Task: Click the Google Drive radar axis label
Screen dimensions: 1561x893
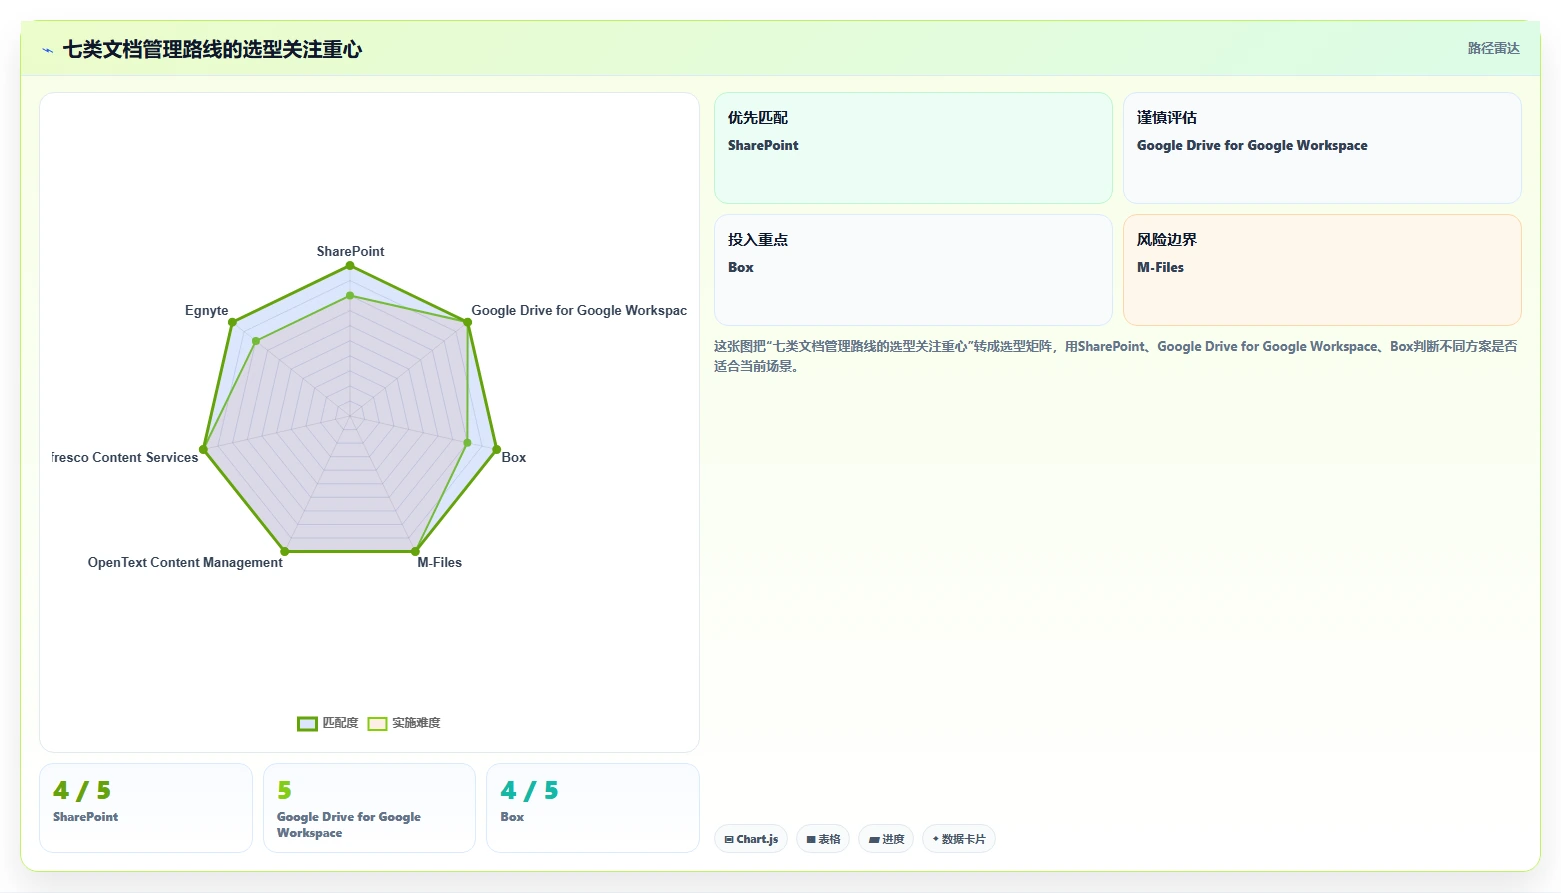Action: point(579,311)
